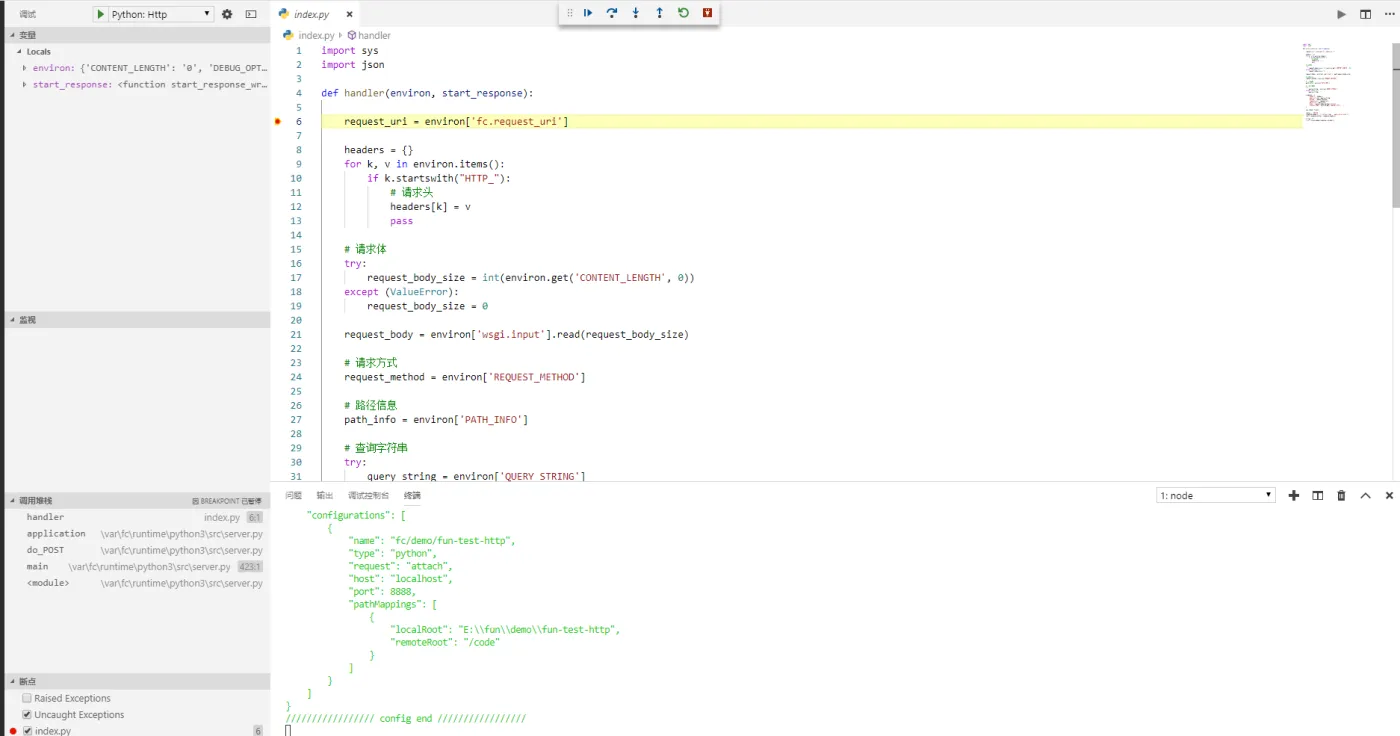This screenshot has width=1400, height=736.
Task: Start debugging with the green play button
Action: point(100,14)
